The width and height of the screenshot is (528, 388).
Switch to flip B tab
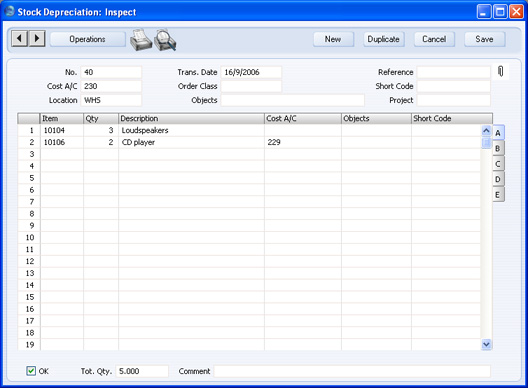click(498, 149)
